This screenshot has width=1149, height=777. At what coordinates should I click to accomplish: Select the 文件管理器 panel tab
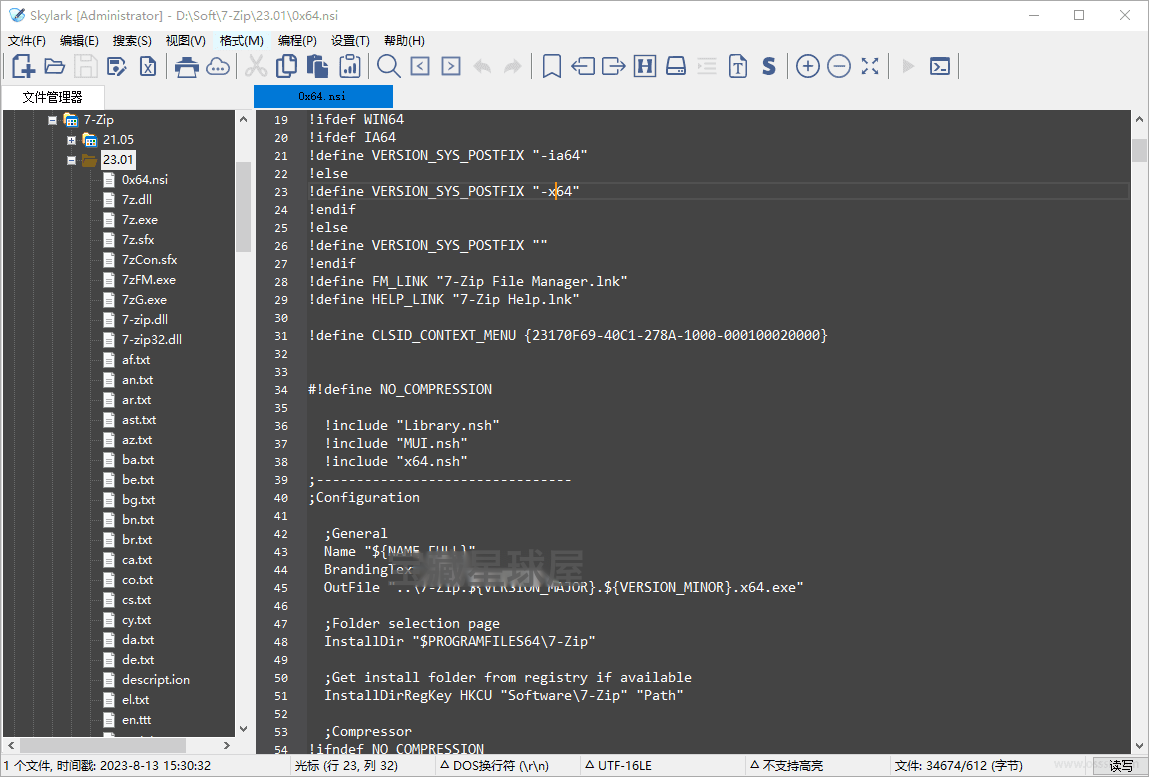53,97
